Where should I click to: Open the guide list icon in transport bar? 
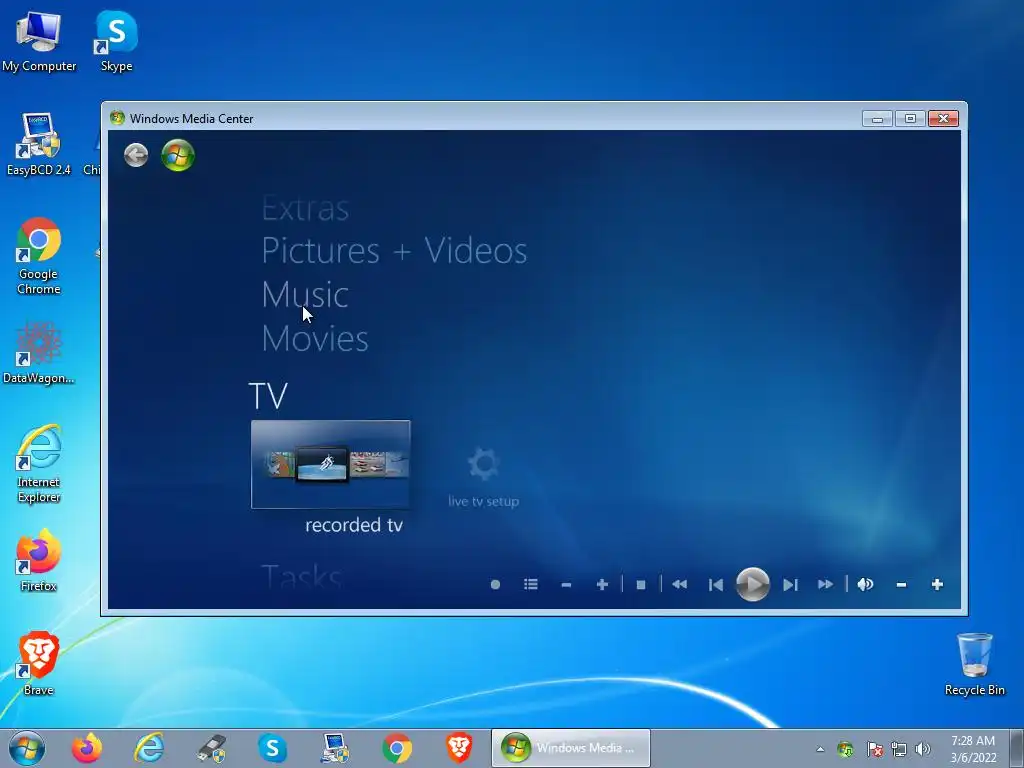click(530, 584)
